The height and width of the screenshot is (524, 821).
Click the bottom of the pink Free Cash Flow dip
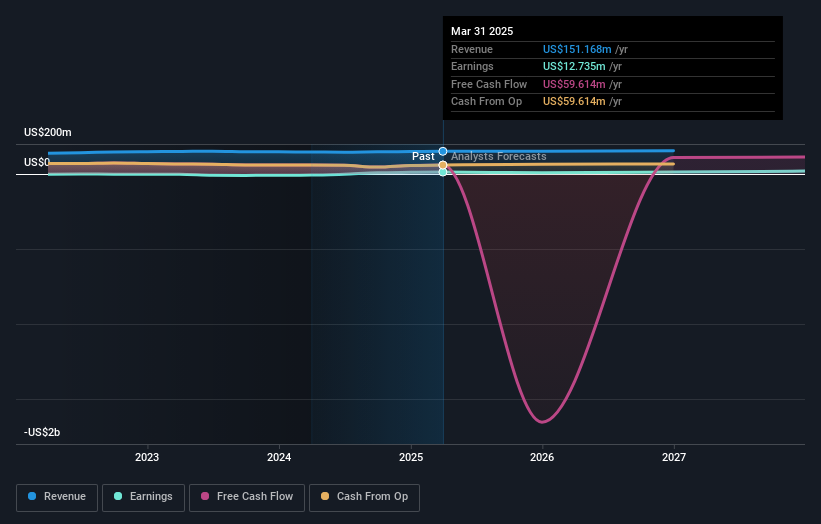click(542, 421)
